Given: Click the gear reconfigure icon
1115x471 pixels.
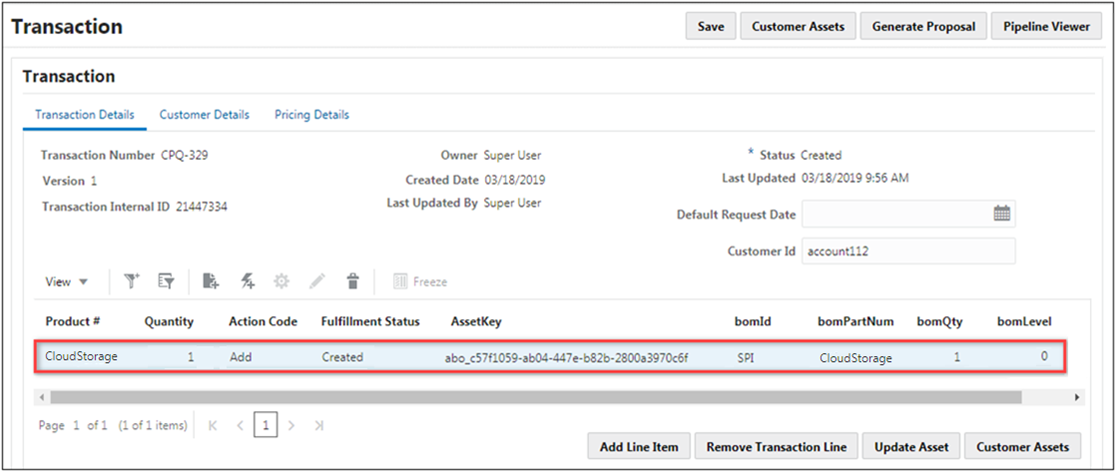Looking at the screenshot, I should pos(281,282).
